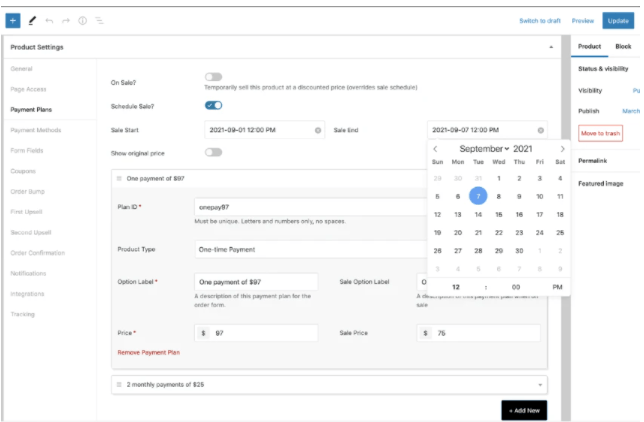Open the document details info icon

tap(82, 20)
